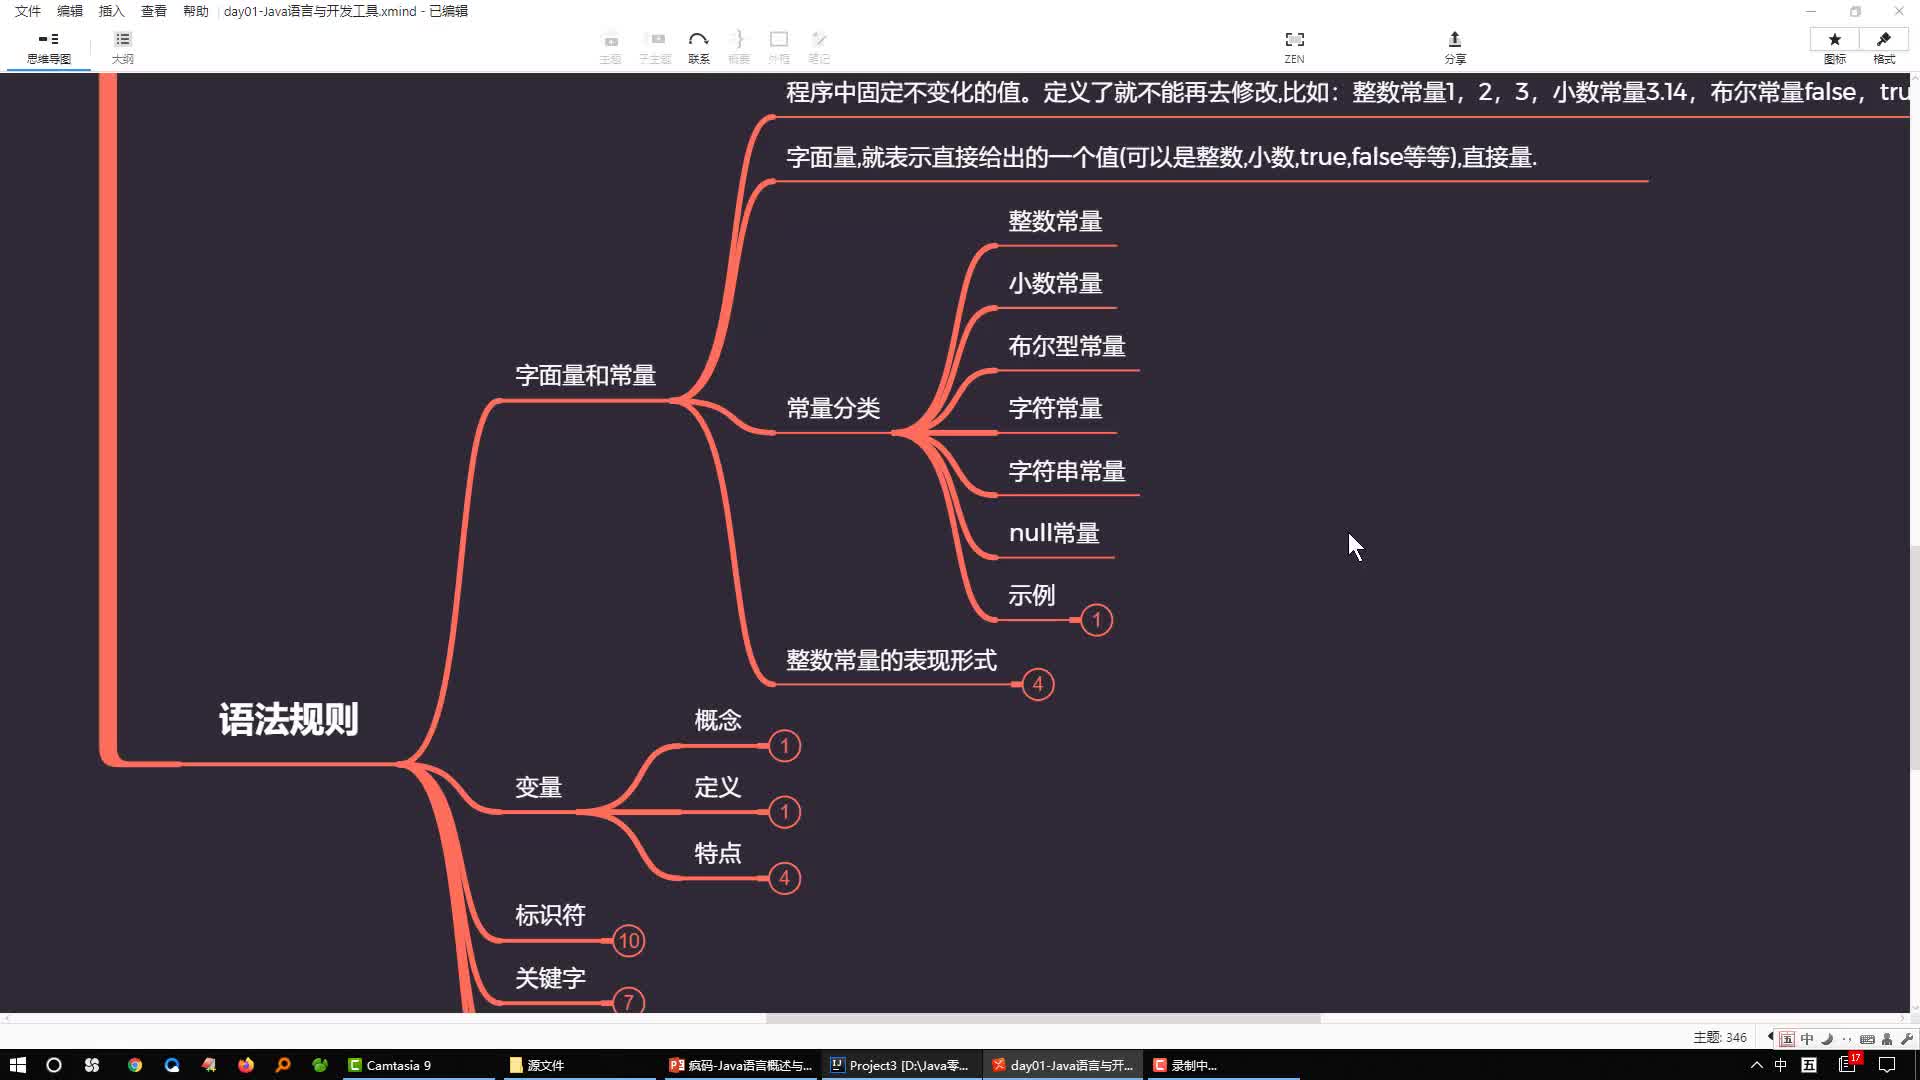Open the Windows Start menu
The width and height of the screenshot is (1920, 1080).
click(x=17, y=1065)
